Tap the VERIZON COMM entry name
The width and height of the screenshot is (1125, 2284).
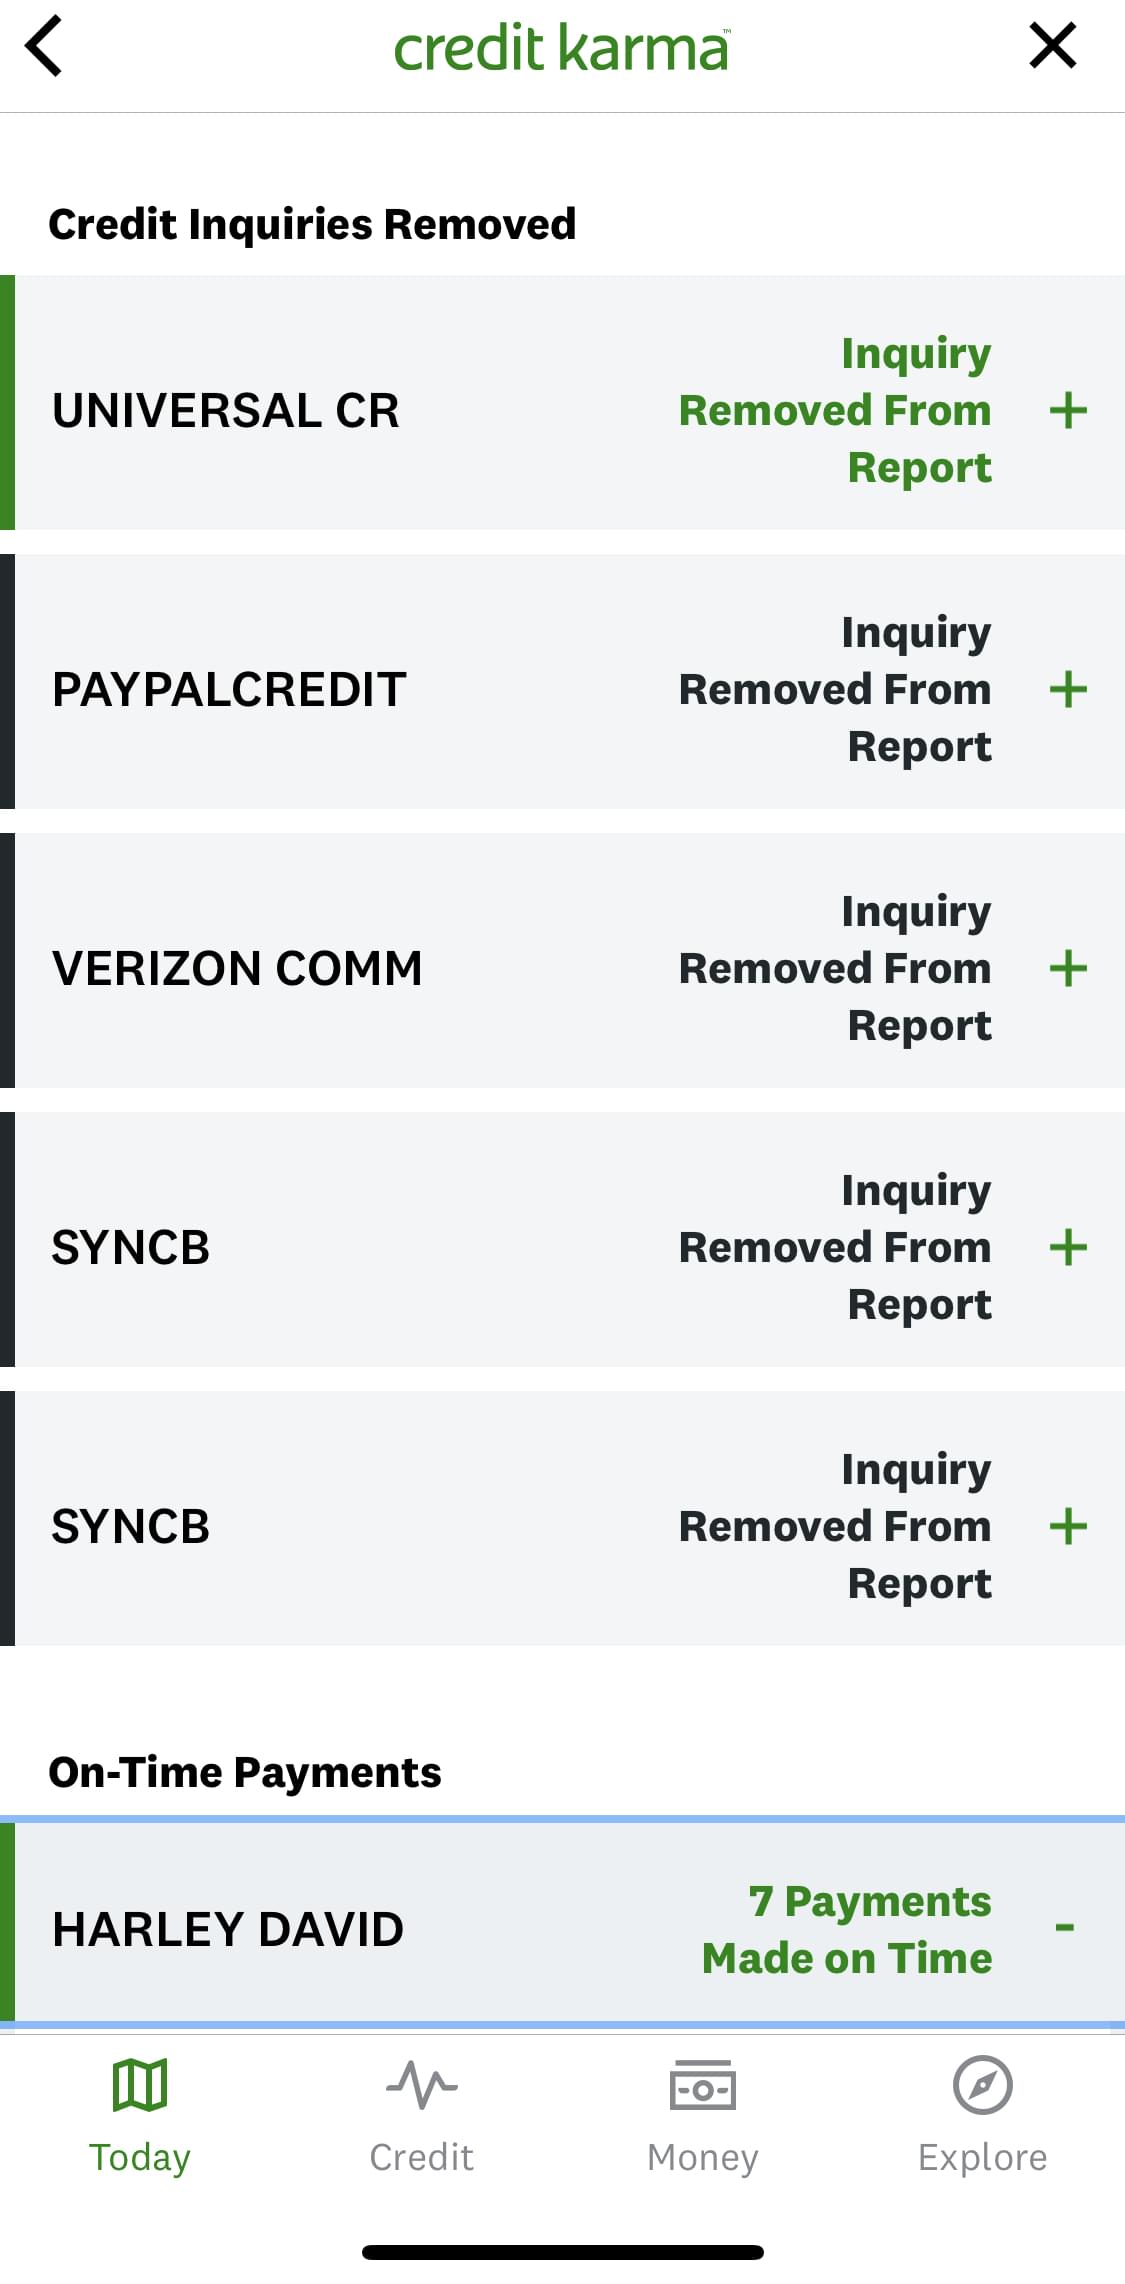click(237, 968)
